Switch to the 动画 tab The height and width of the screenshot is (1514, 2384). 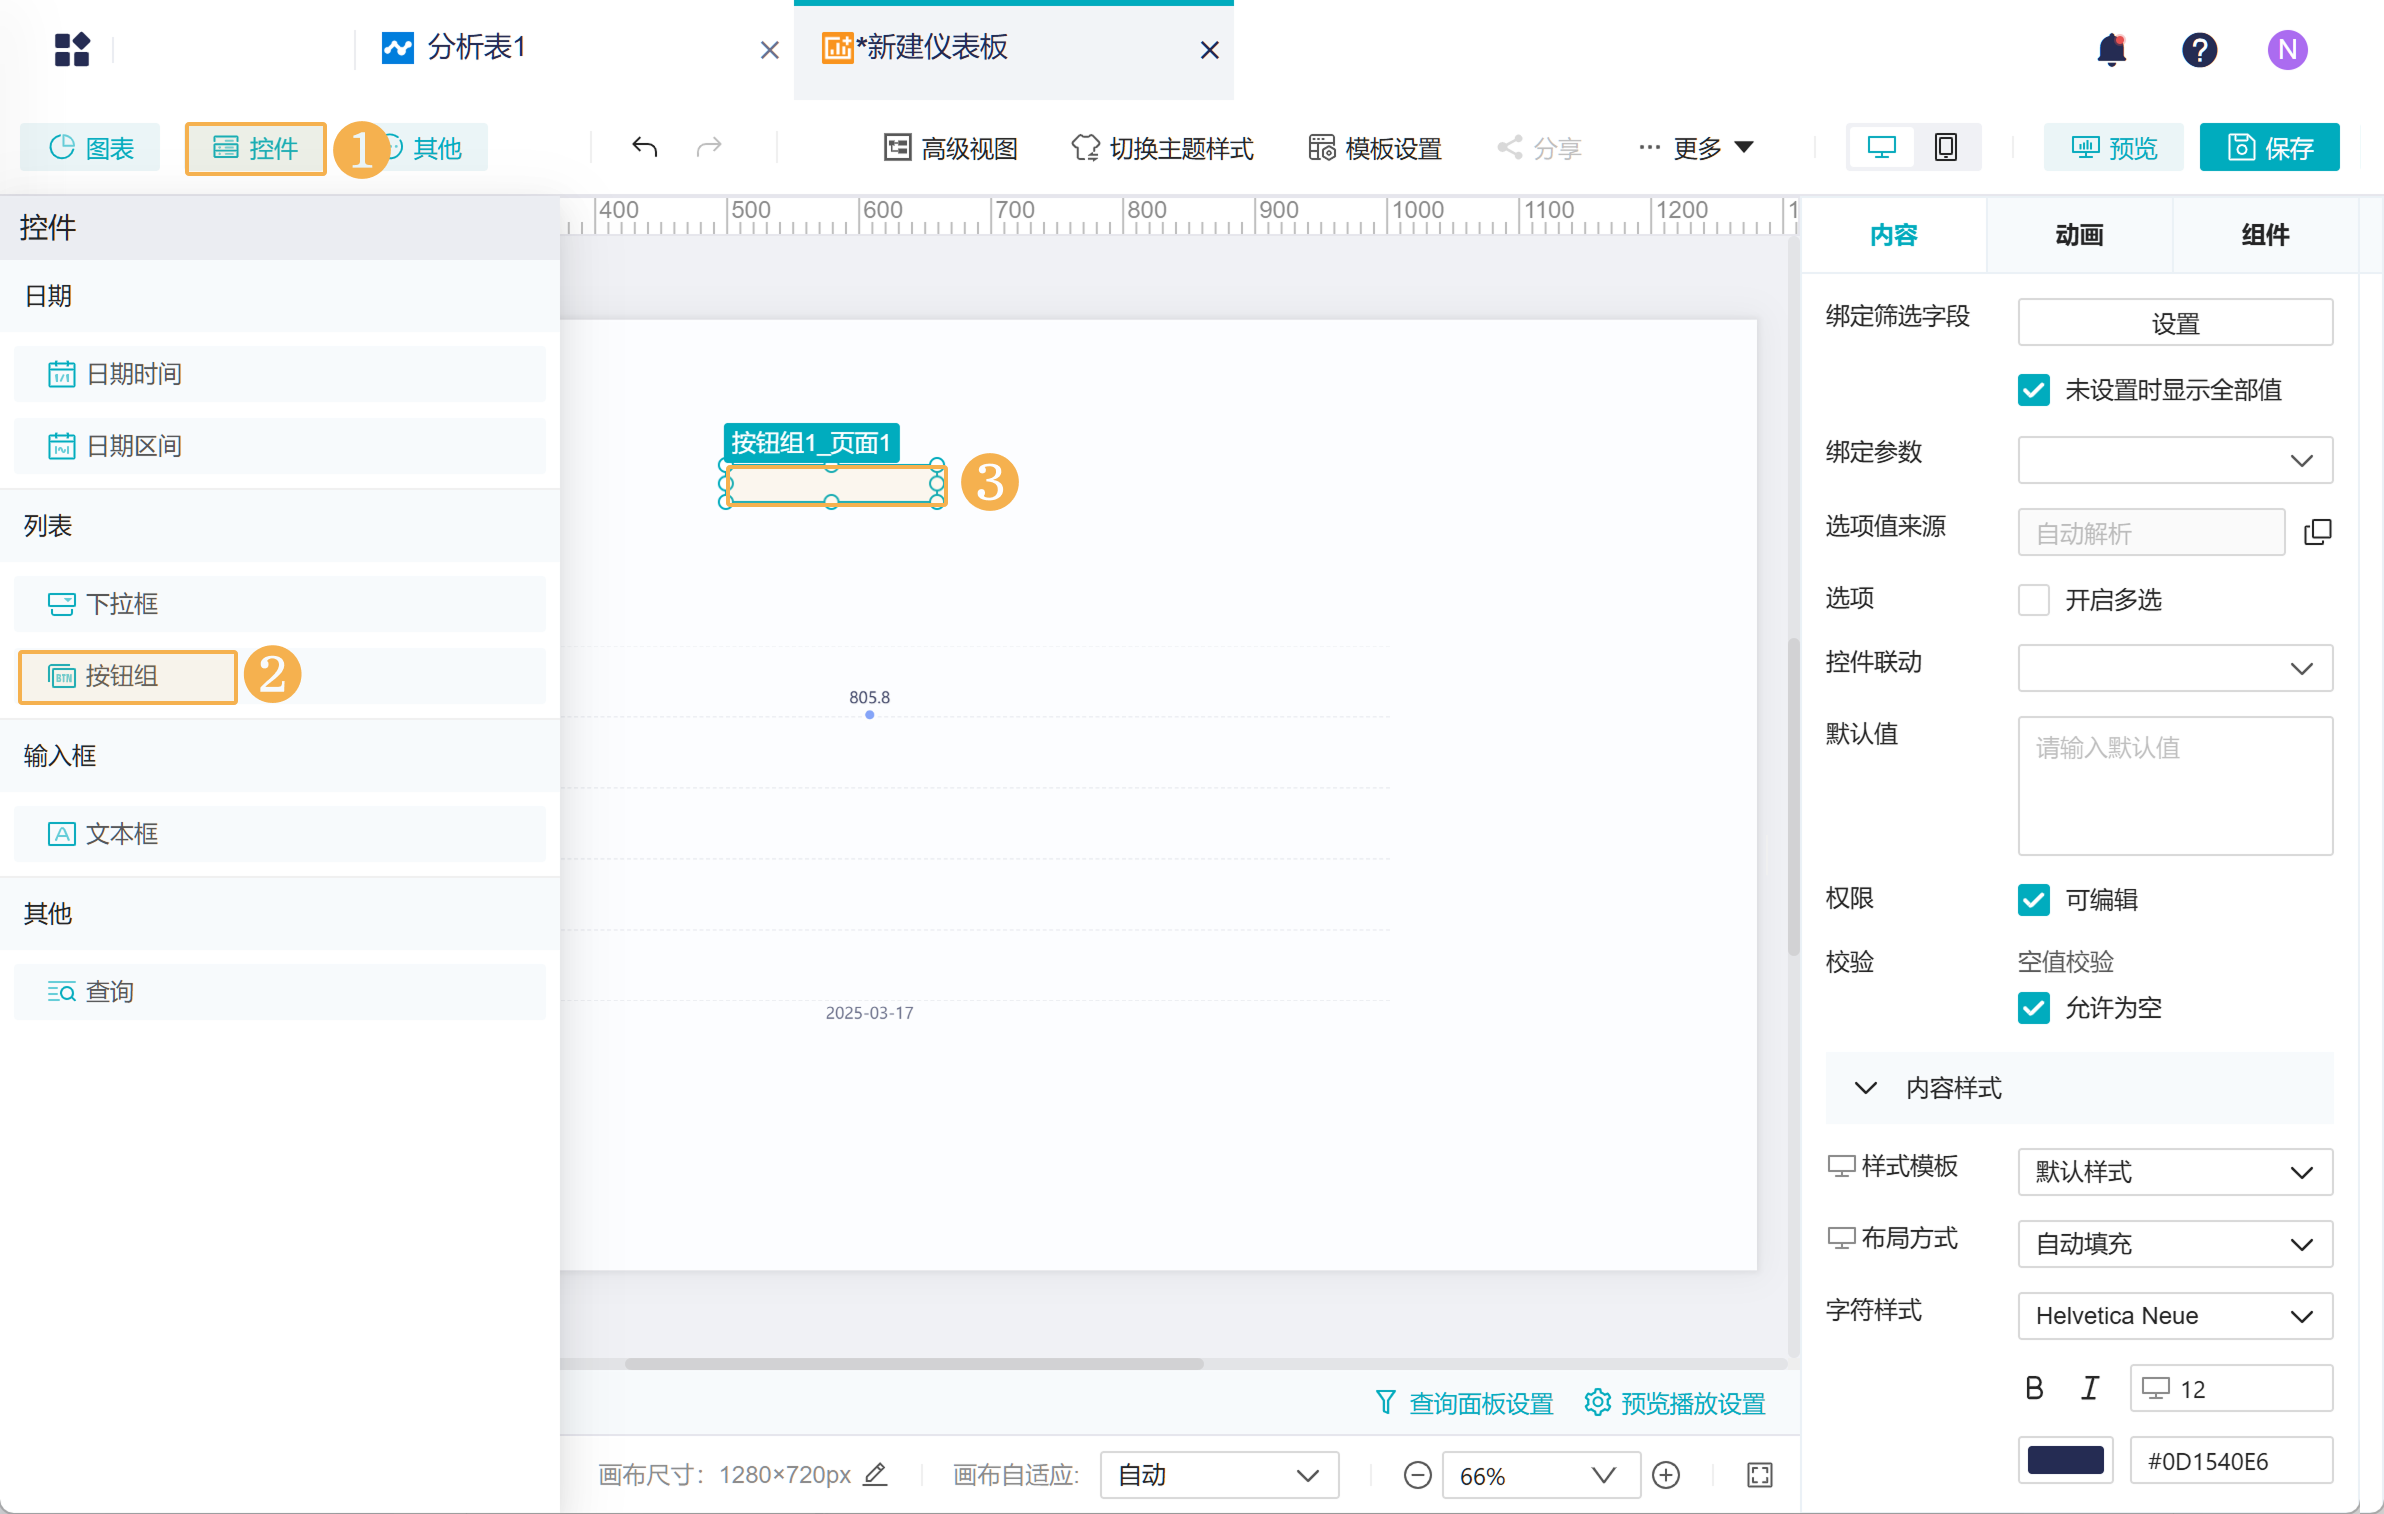[x=2079, y=235]
